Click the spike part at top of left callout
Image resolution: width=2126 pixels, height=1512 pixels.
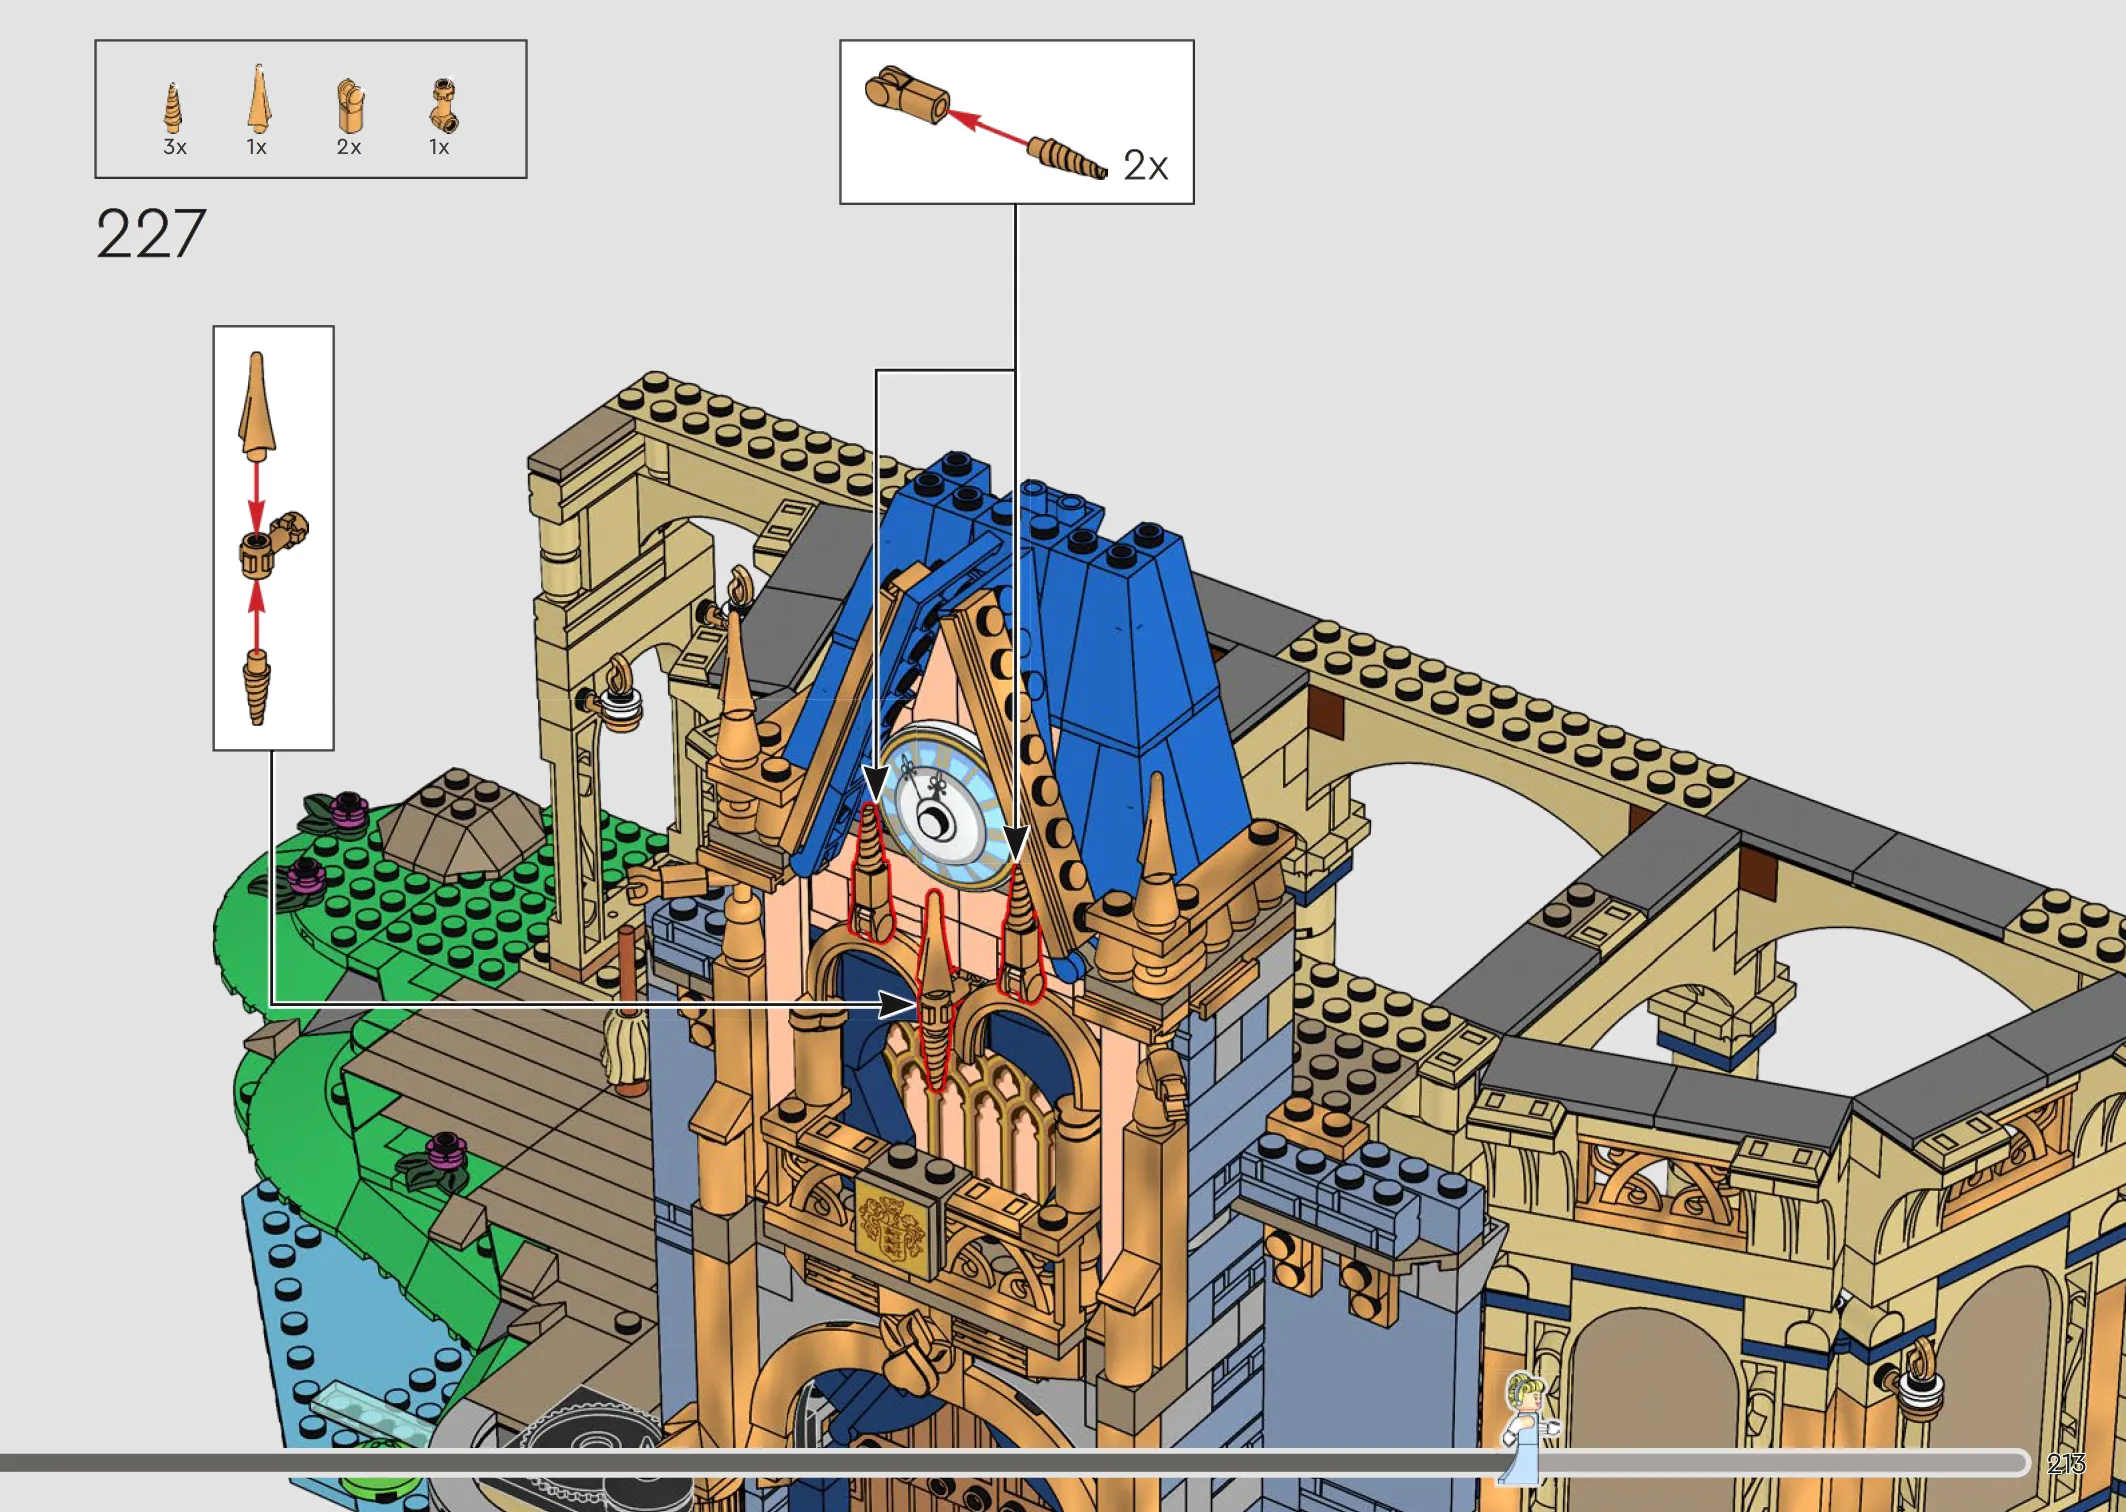tap(256, 406)
